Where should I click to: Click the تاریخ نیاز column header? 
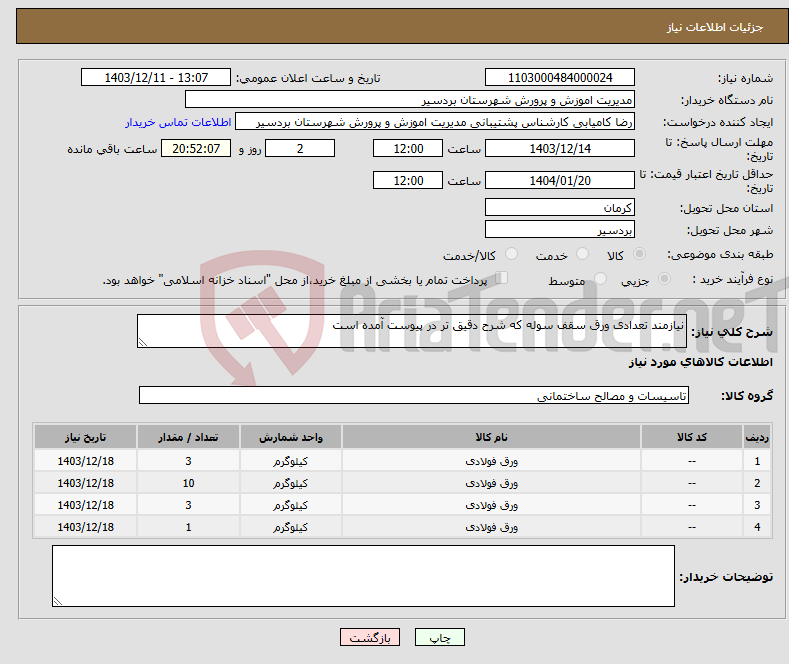click(85, 437)
